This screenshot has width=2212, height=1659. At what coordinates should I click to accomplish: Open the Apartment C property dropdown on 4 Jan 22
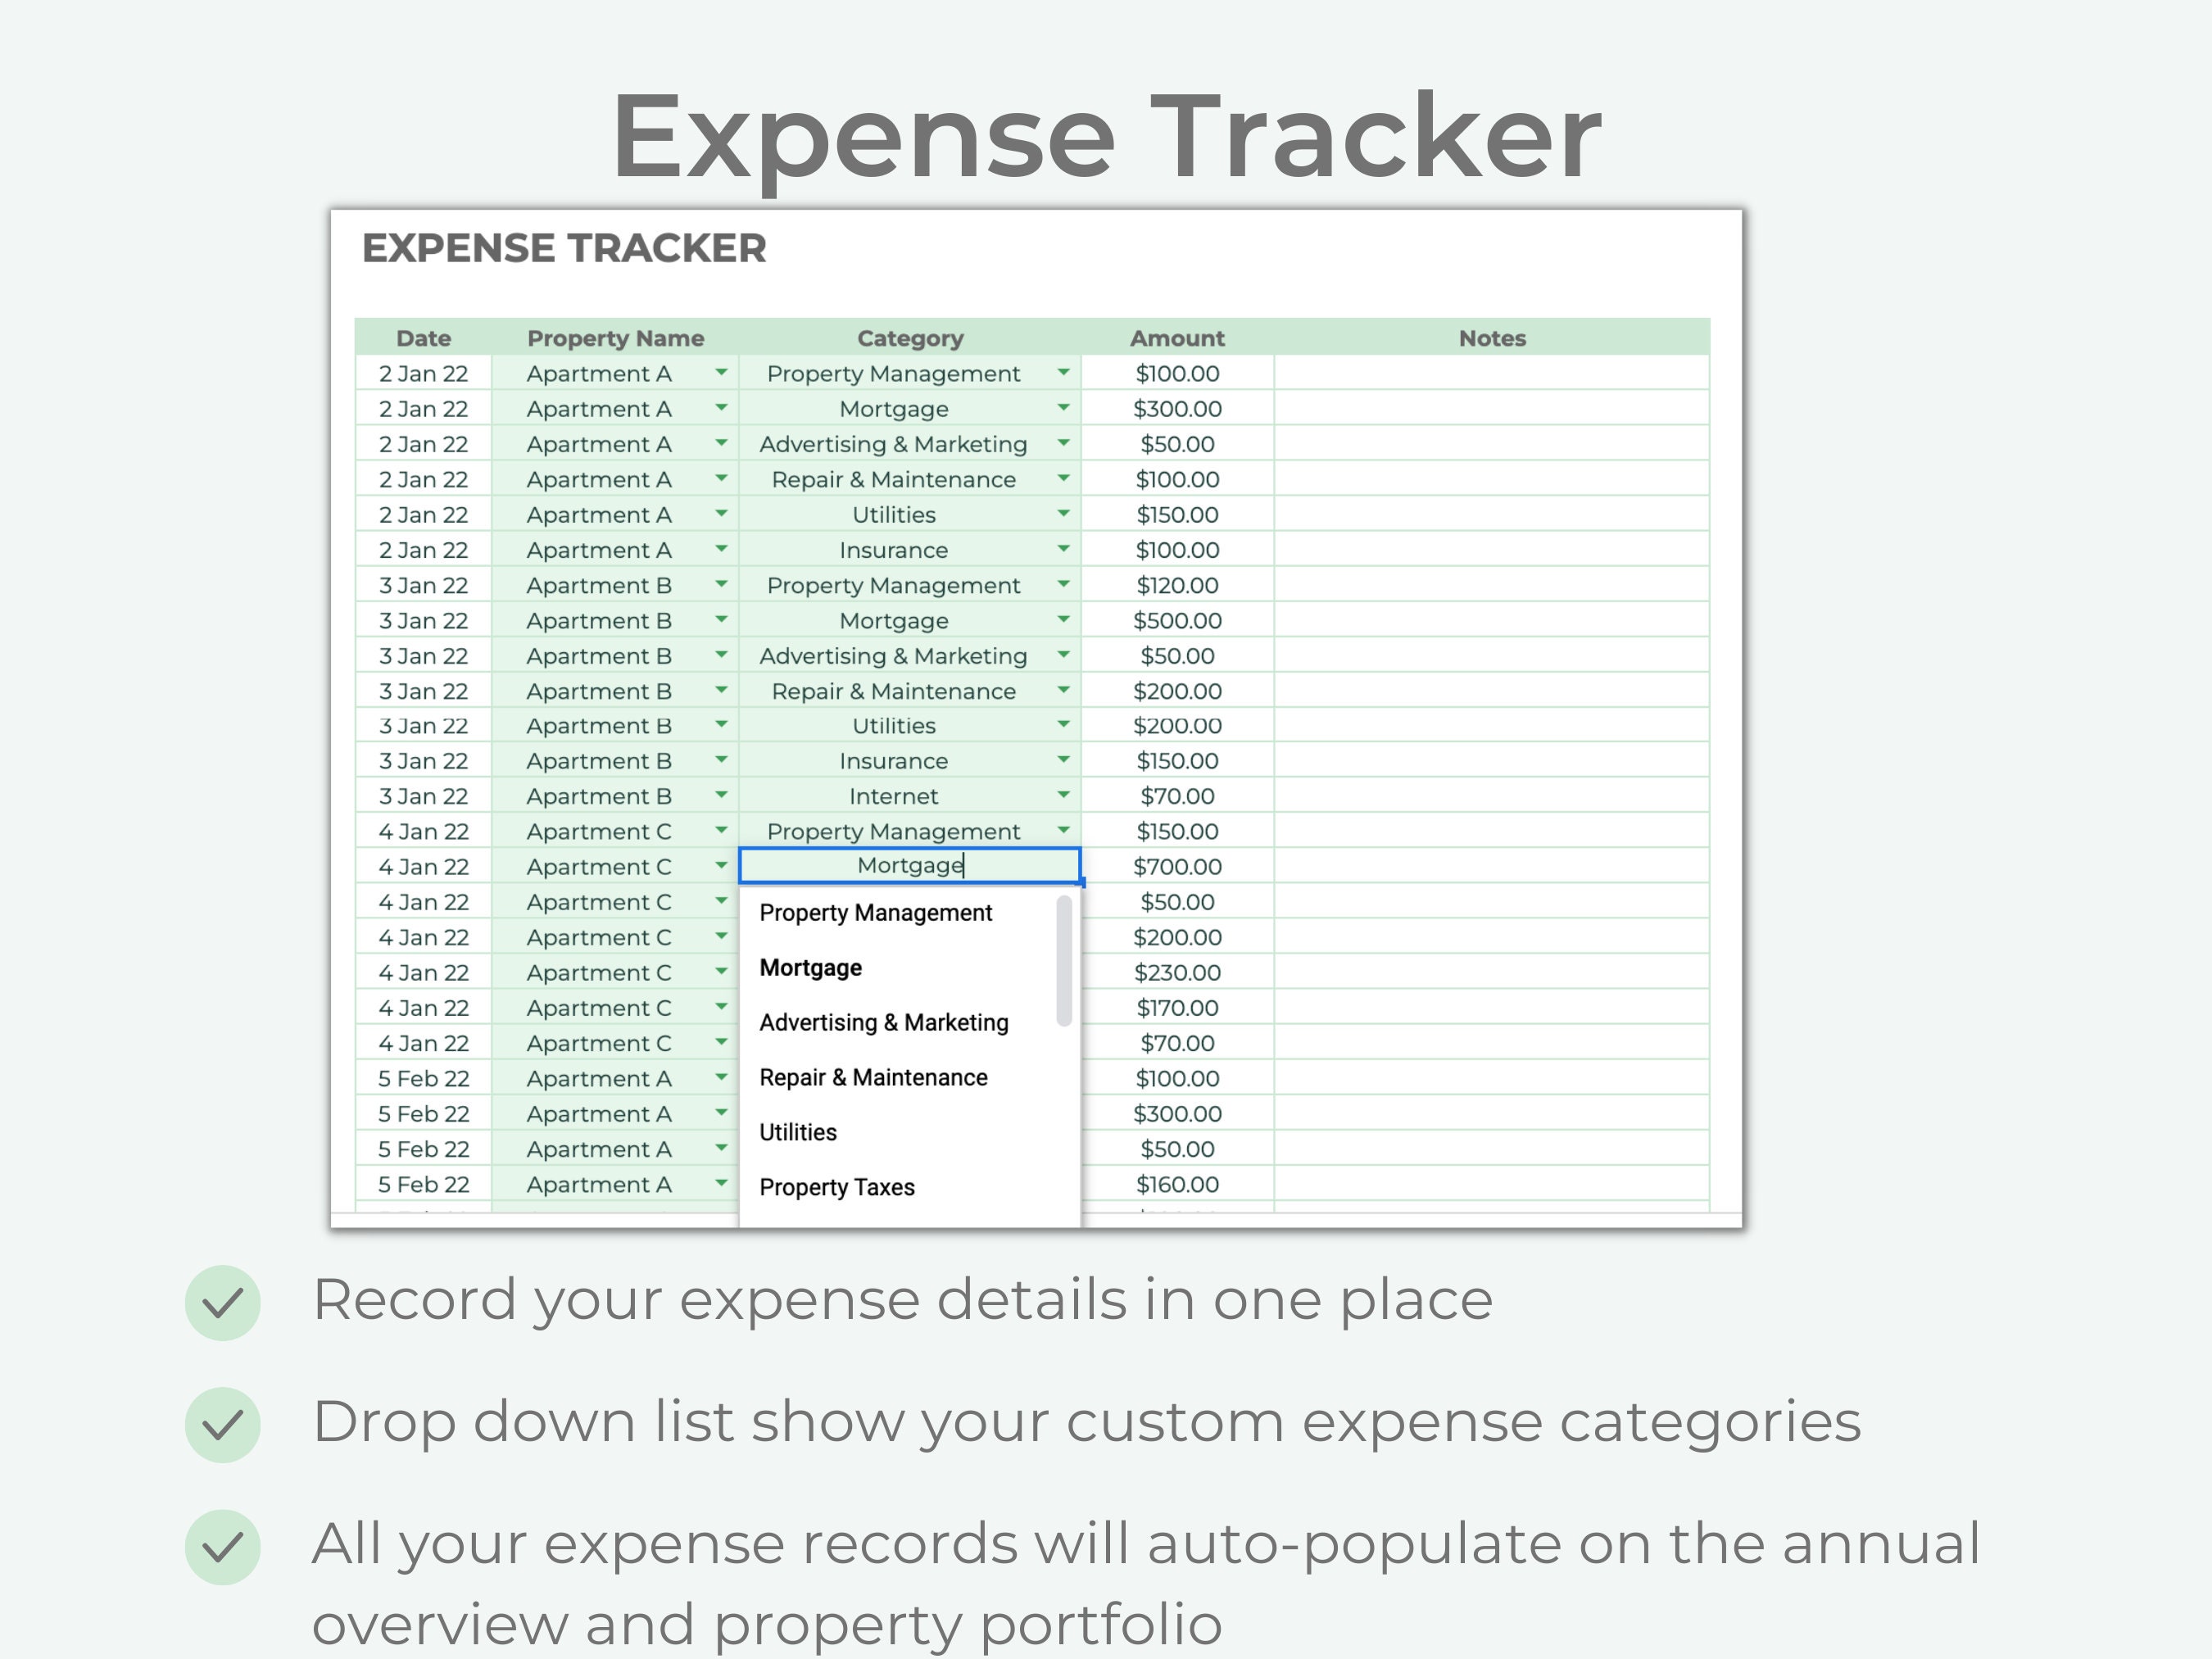pyautogui.click(x=722, y=831)
